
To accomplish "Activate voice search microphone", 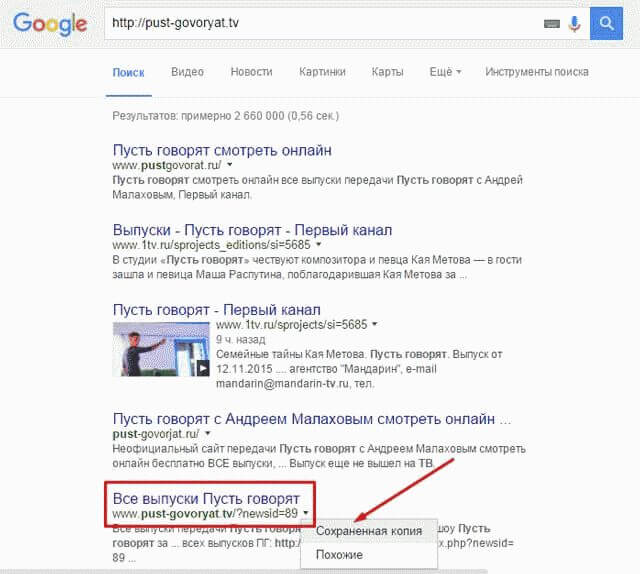I will pos(574,24).
